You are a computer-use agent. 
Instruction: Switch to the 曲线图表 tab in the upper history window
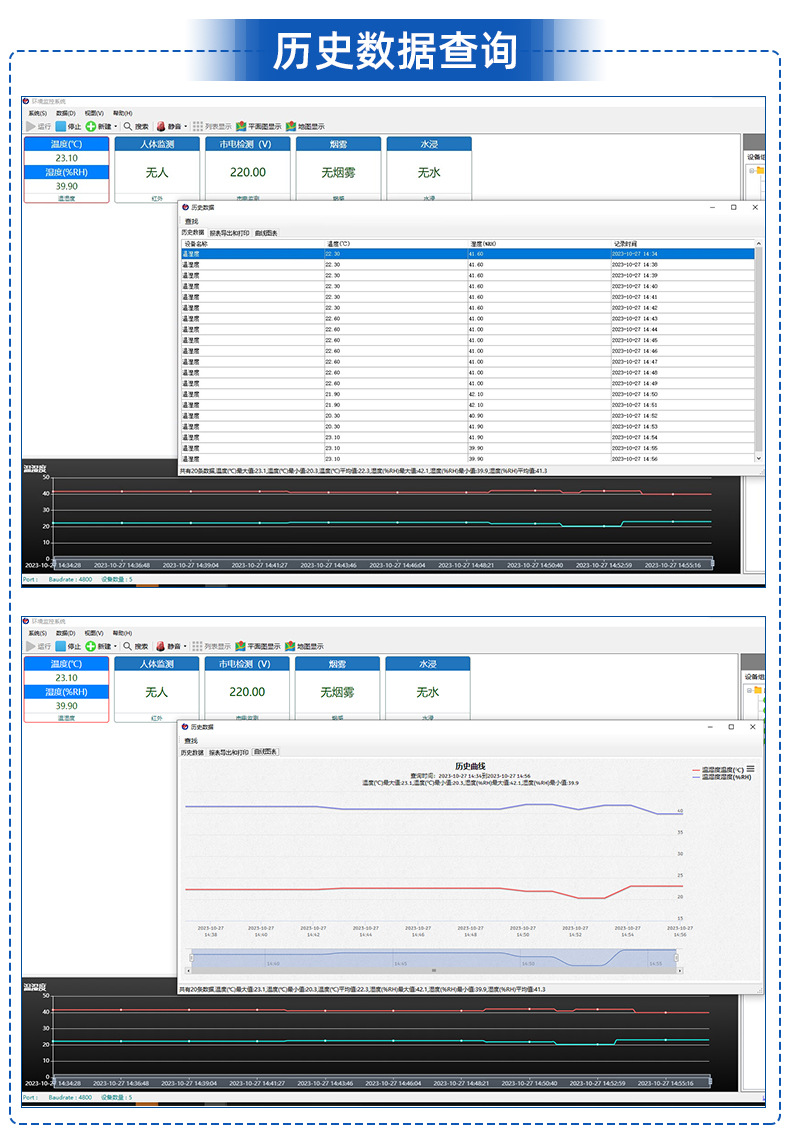[x=266, y=232]
